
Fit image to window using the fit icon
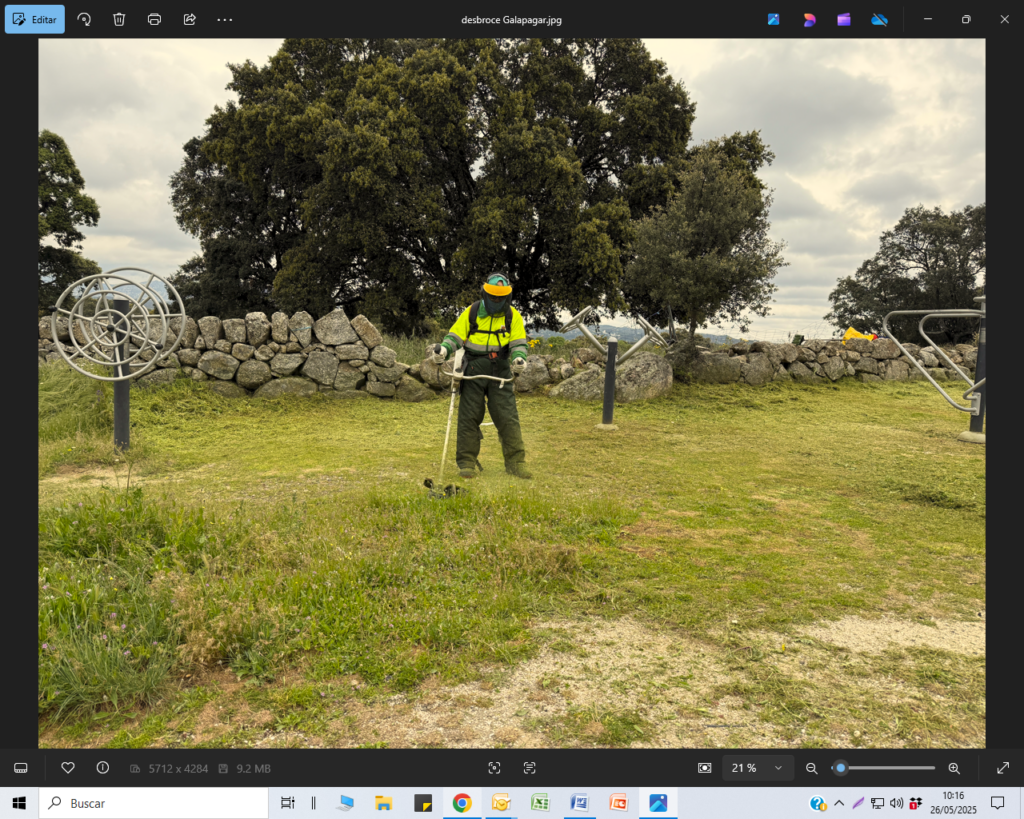(705, 768)
